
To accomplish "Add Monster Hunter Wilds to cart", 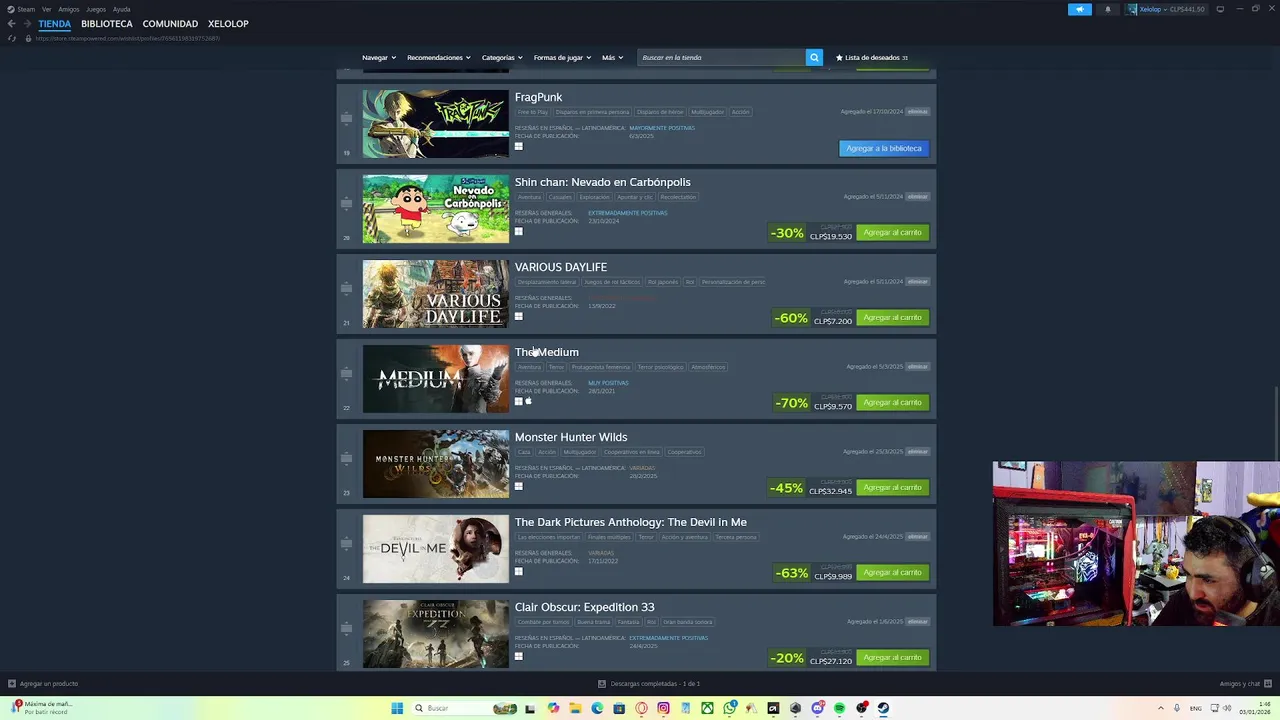I will pyautogui.click(x=892, y=487).
